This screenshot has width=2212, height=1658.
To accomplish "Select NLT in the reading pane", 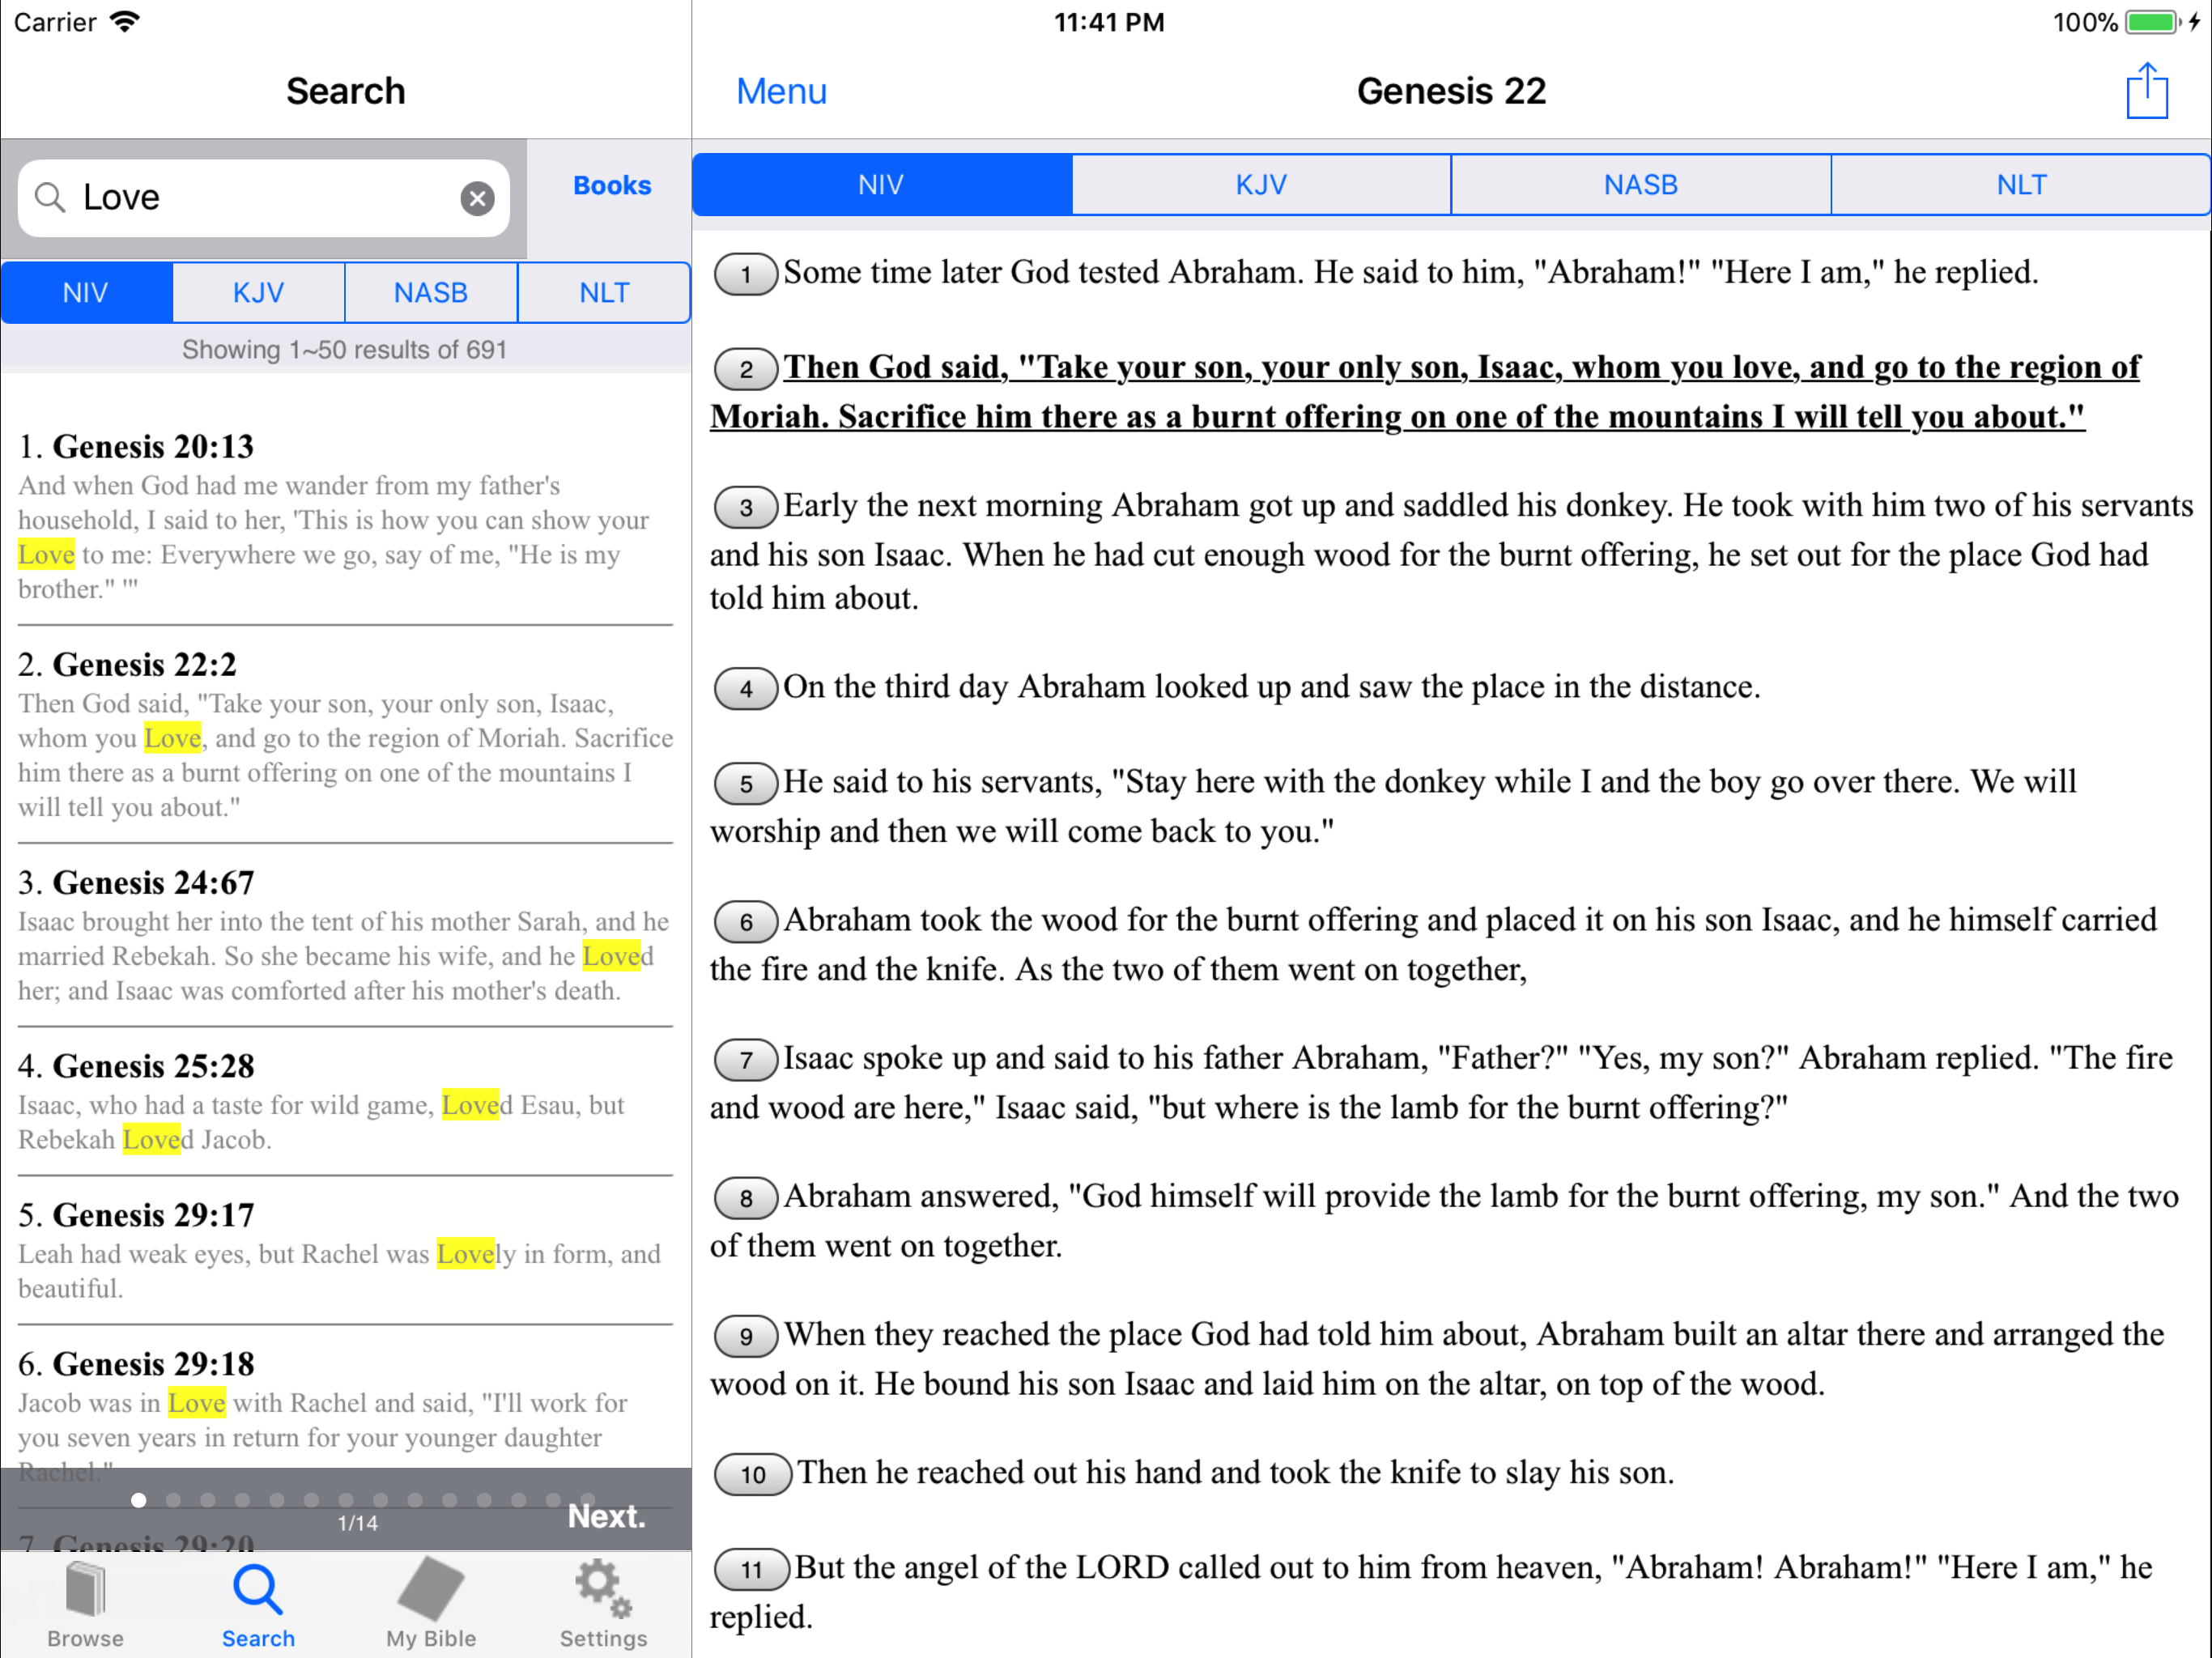I will click(x=2021, y=185).
